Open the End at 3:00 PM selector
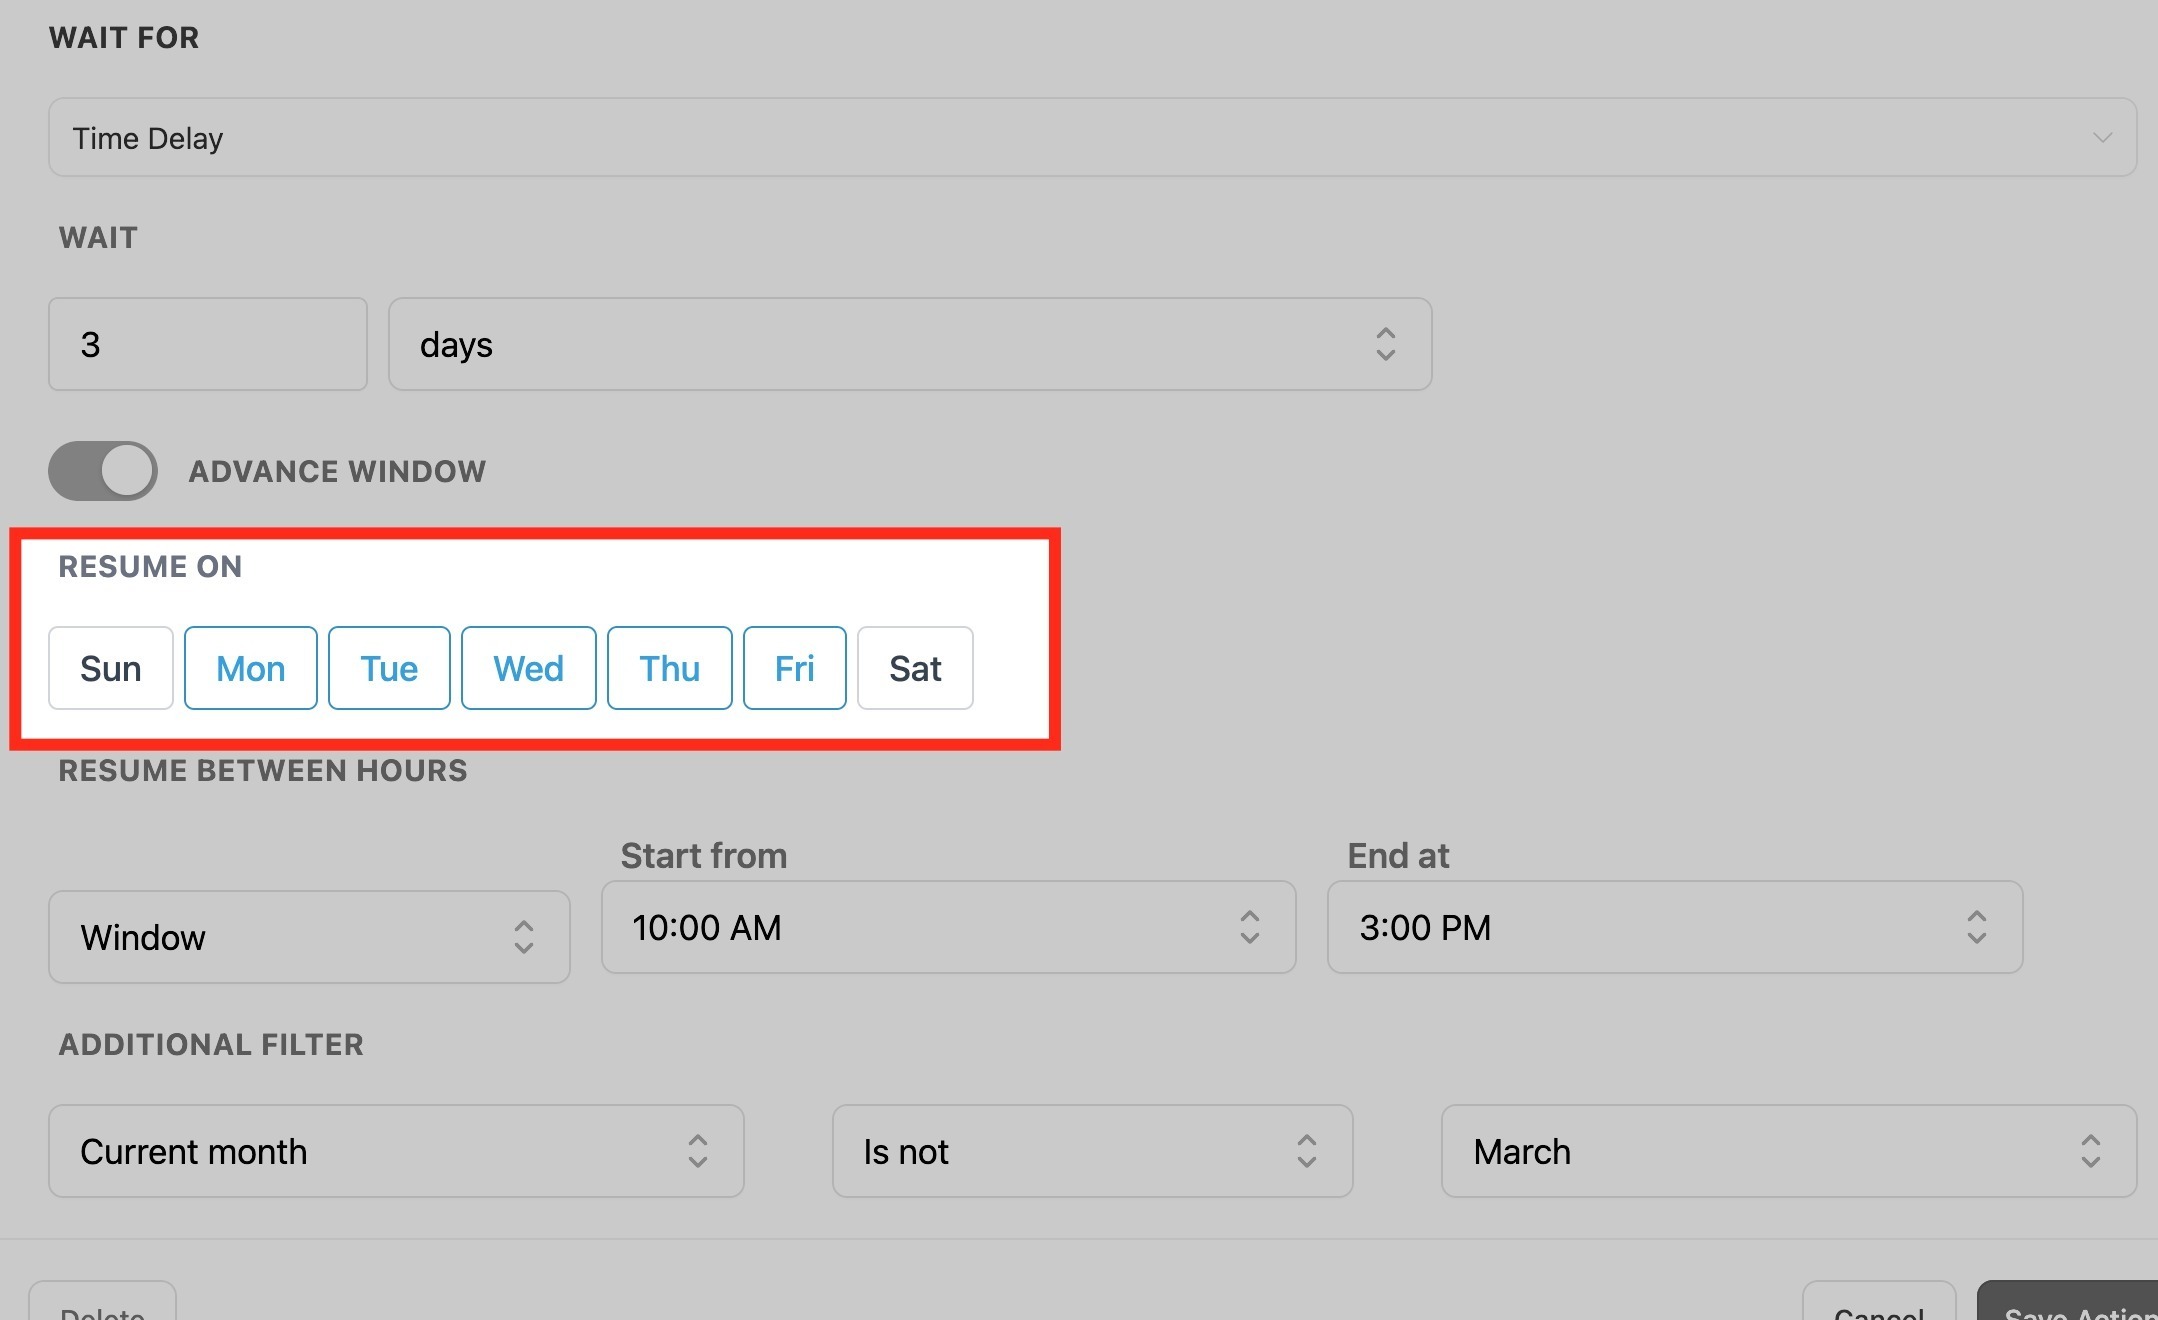2158x1320 pixels. pyautogui.click(x=1674, y=927)
